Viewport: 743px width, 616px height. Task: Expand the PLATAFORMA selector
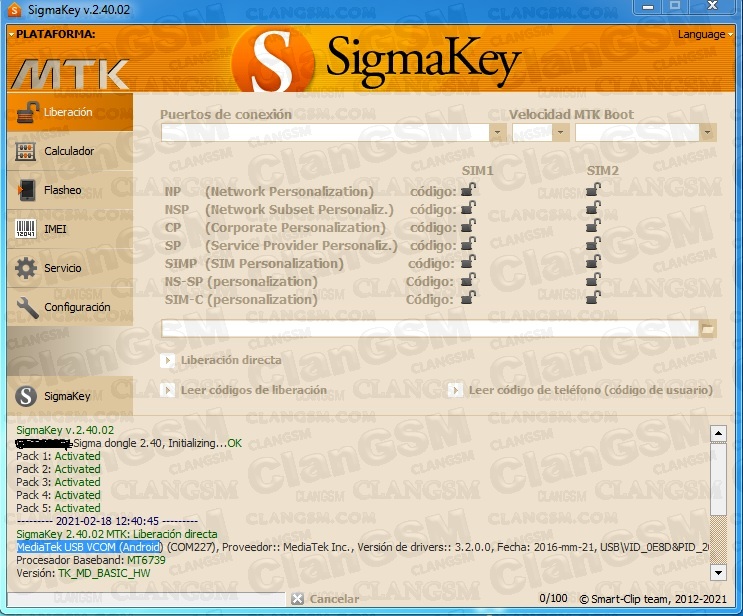click(x=52, y=34)
